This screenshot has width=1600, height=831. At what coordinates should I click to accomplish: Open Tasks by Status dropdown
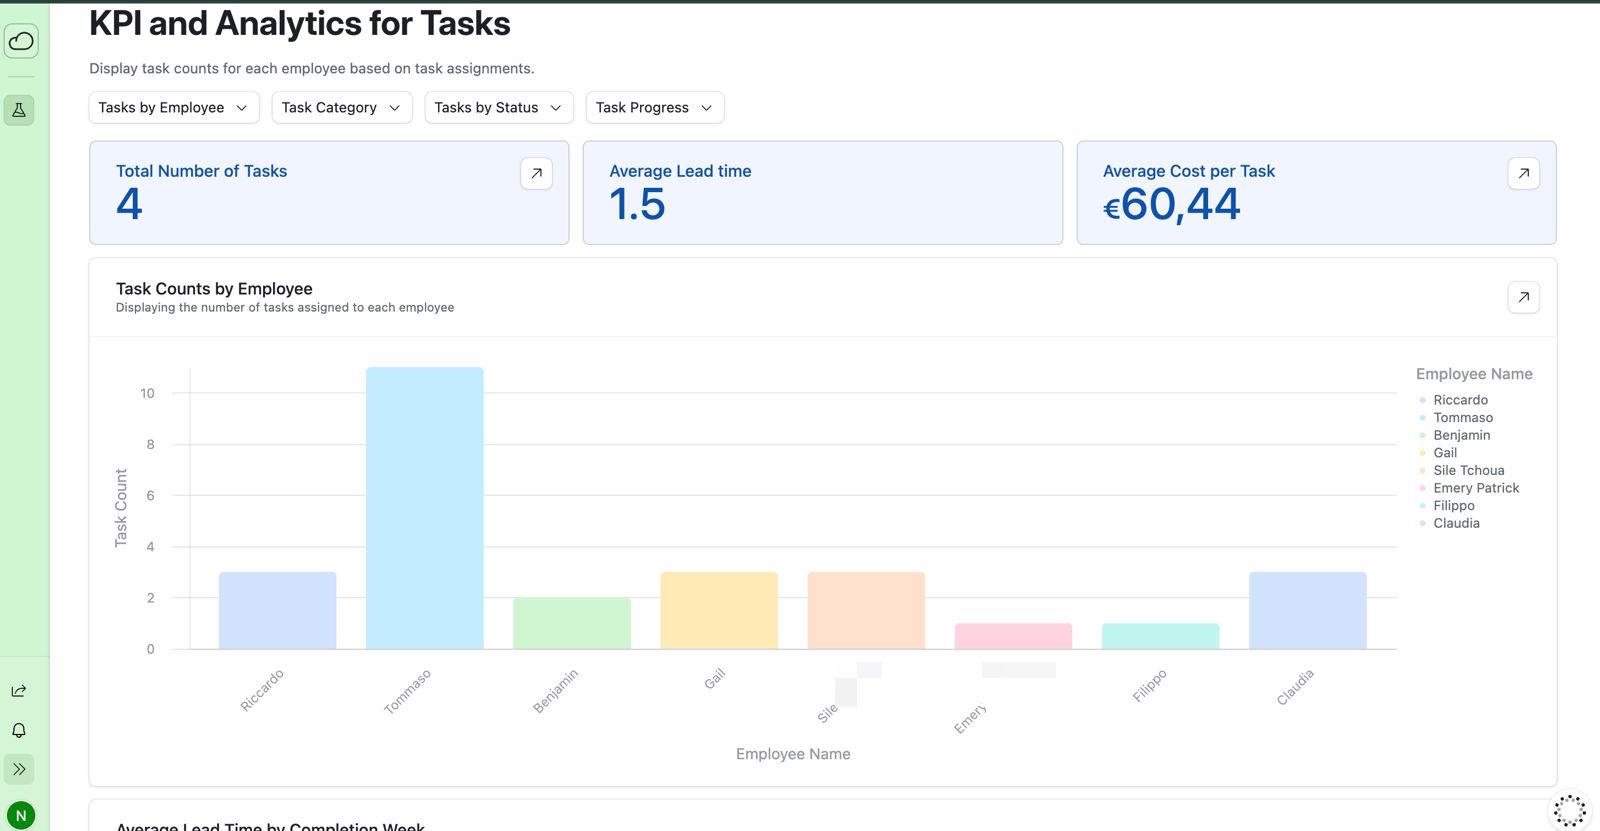(499, 108)
